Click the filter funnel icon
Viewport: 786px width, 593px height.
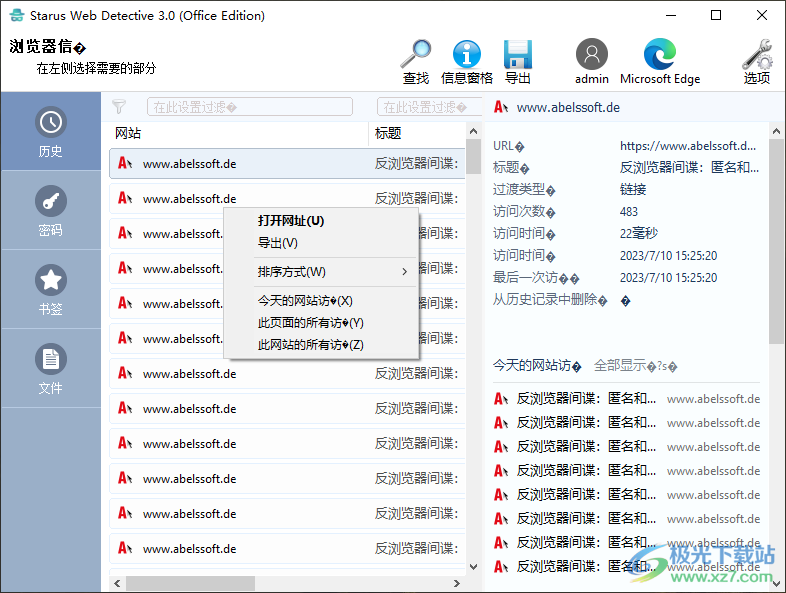point(119,106)
